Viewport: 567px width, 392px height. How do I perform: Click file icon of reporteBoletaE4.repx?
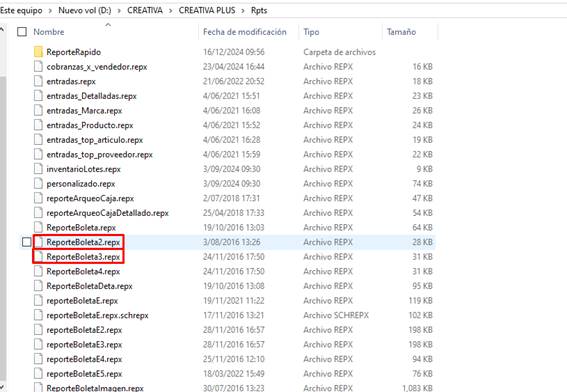coord(38,359)
